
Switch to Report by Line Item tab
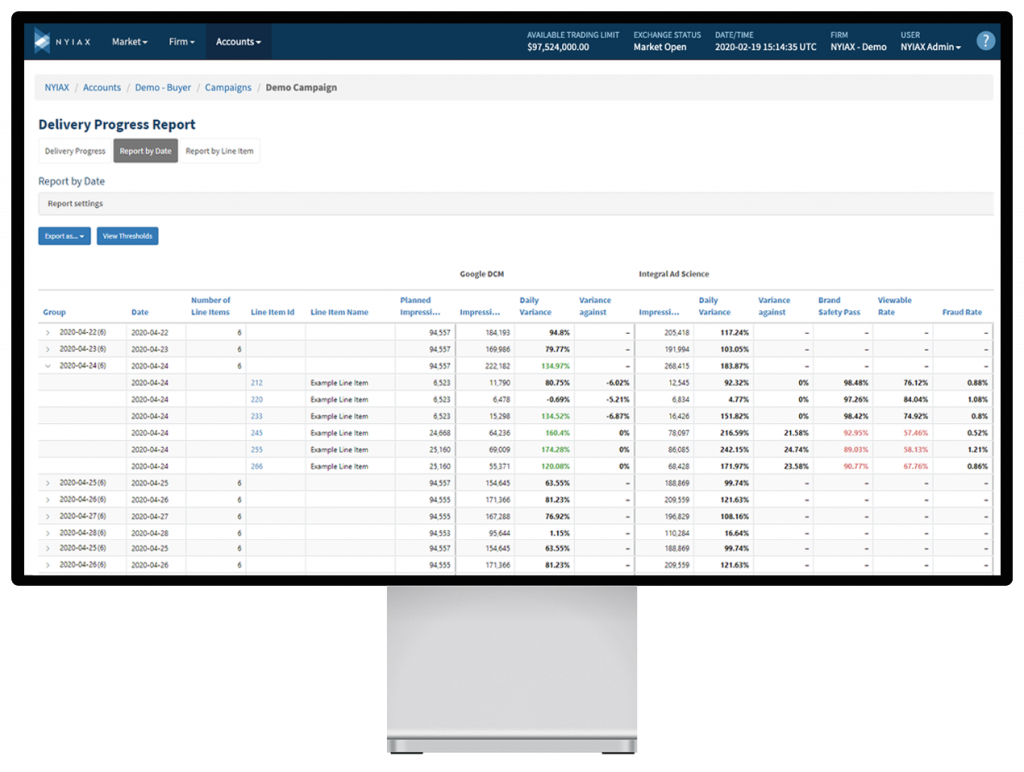(x=219, y=151)
